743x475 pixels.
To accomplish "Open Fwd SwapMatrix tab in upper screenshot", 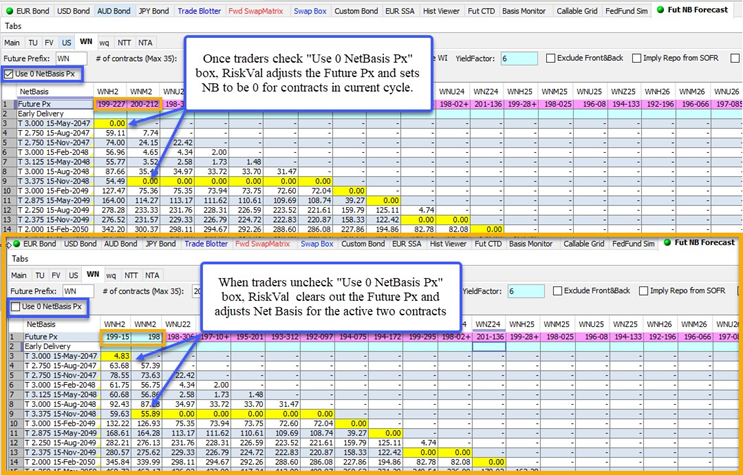I will (256, 10).
